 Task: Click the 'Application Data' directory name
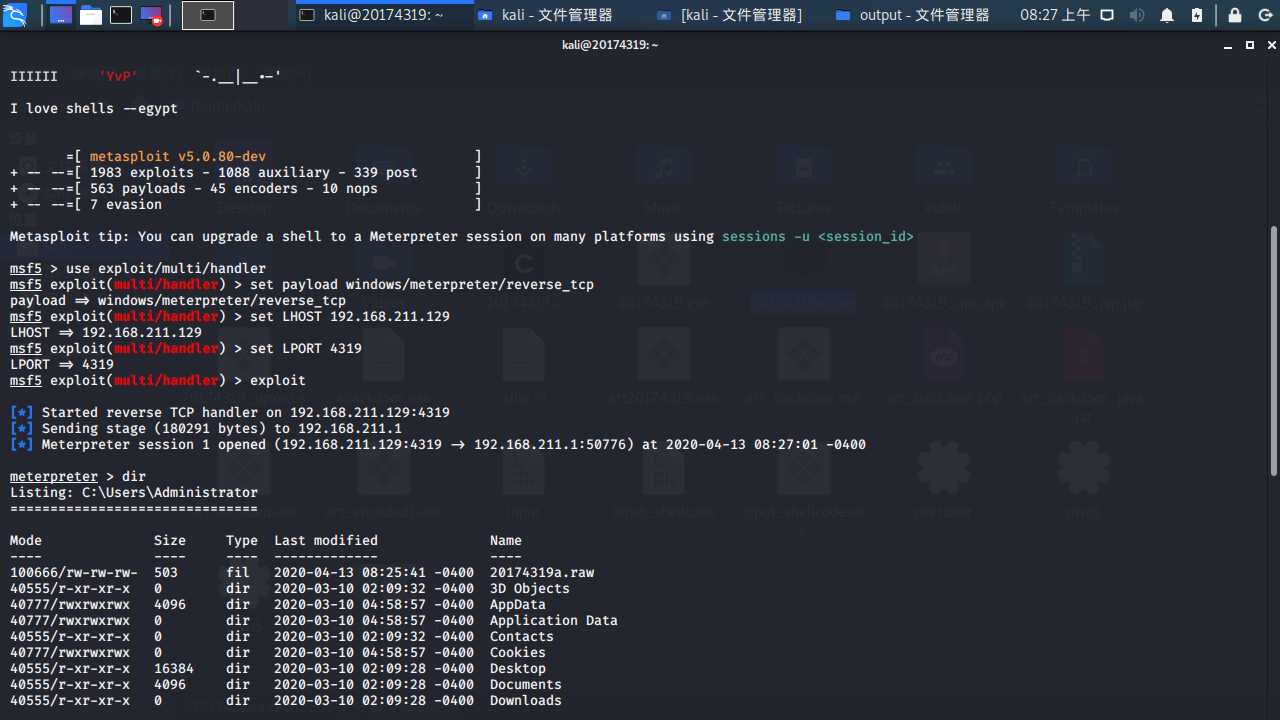(x=554, y=620)
